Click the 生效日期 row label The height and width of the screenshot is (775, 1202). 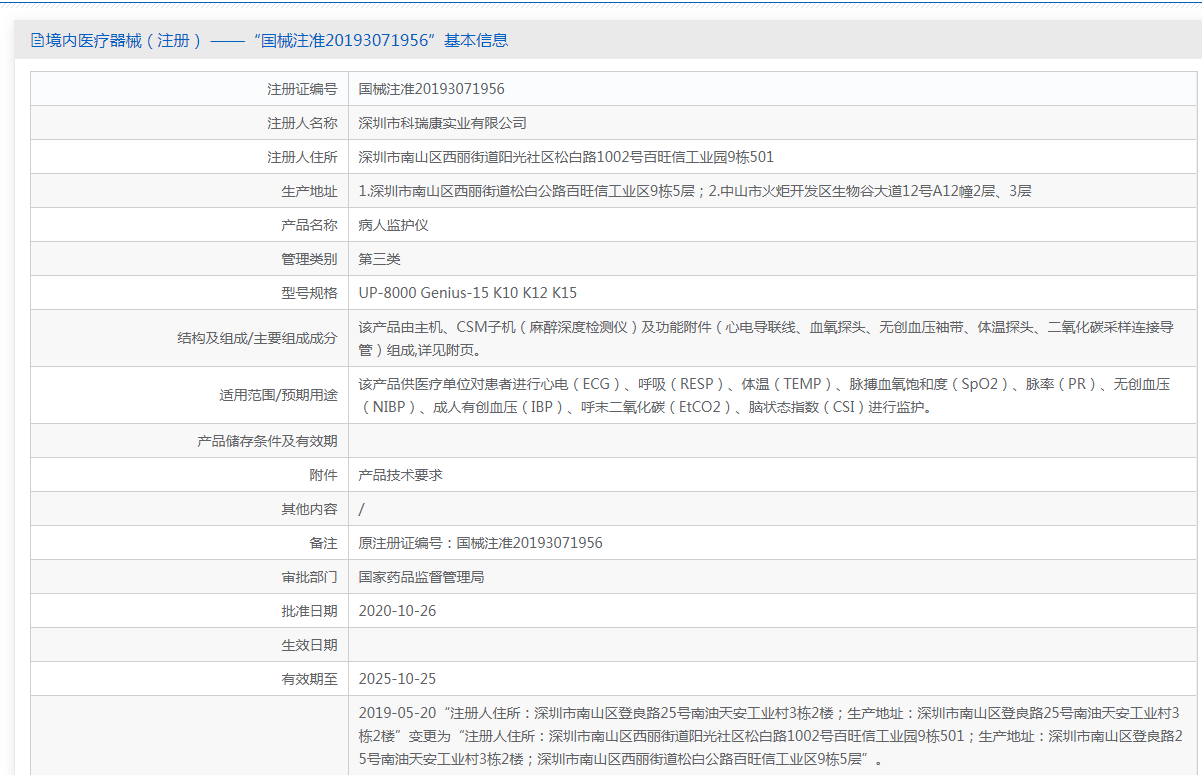coord(309,645)
